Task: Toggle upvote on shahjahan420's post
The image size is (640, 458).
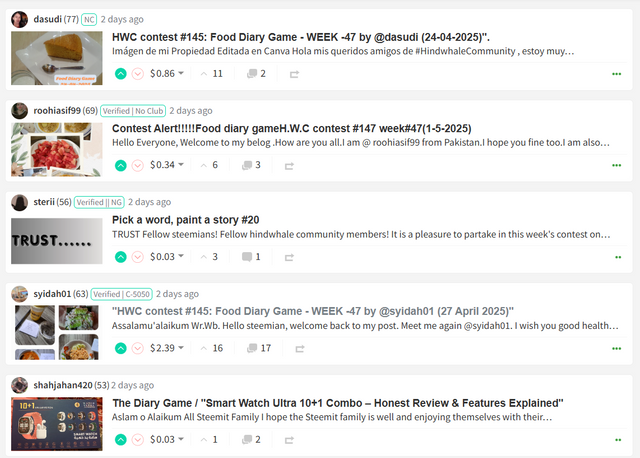Action: (120, 440)
